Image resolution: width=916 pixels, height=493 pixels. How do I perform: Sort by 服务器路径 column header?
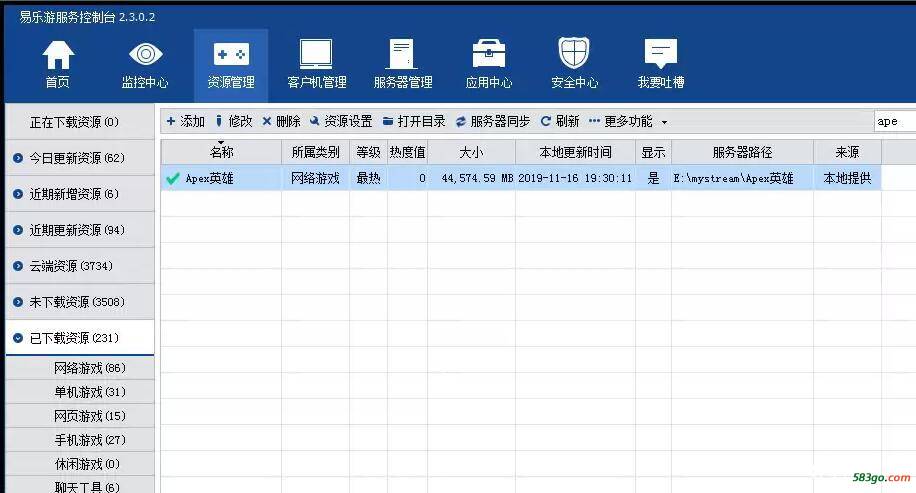click(742, 152)
